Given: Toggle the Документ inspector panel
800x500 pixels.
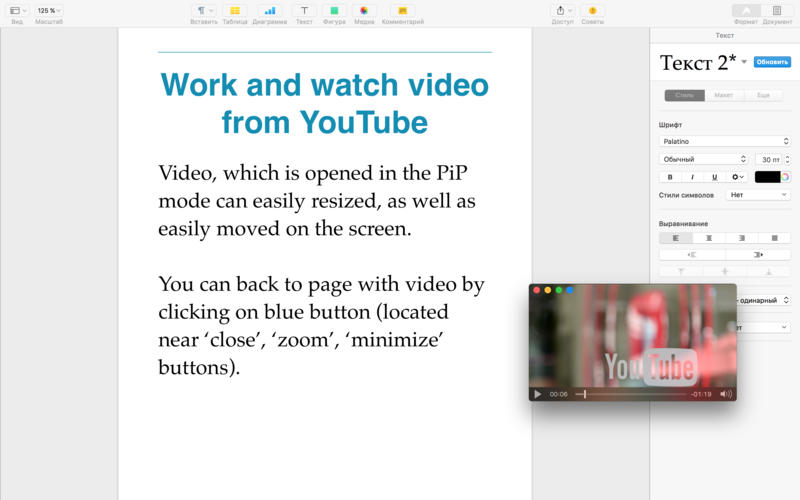Looking at the screenshot, I should click(777, 11).
